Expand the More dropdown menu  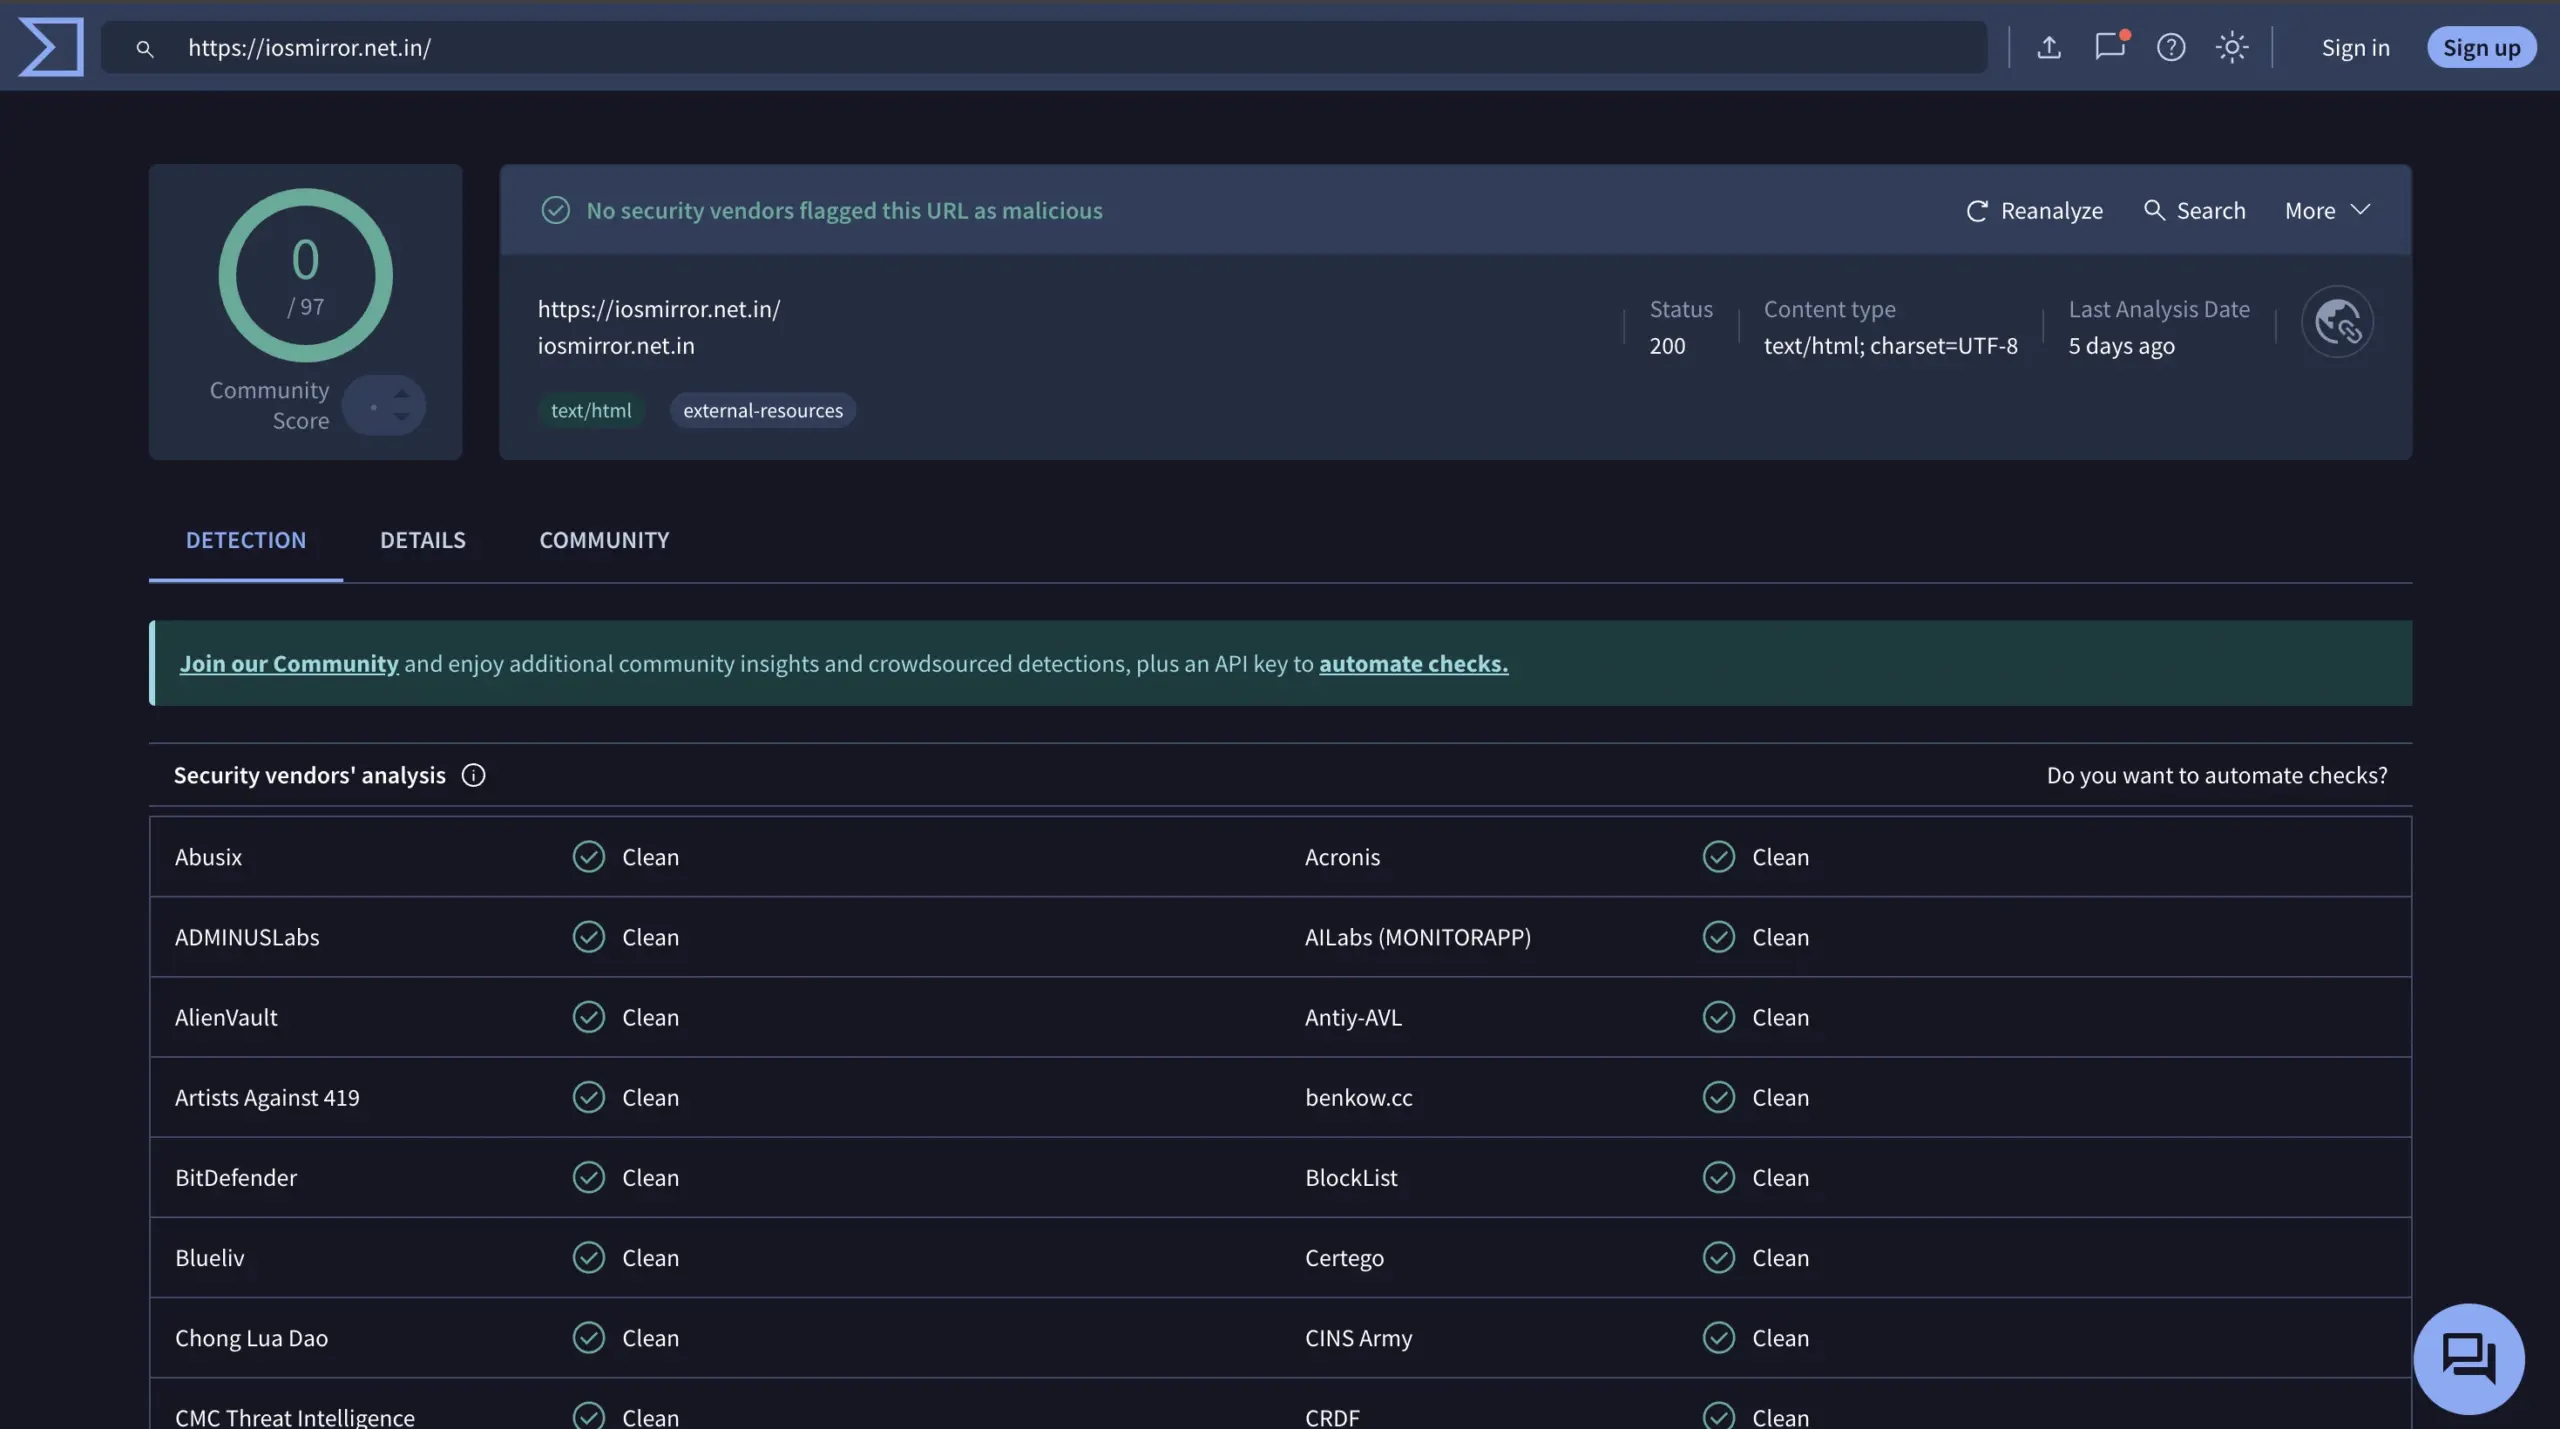(2328, 211)
